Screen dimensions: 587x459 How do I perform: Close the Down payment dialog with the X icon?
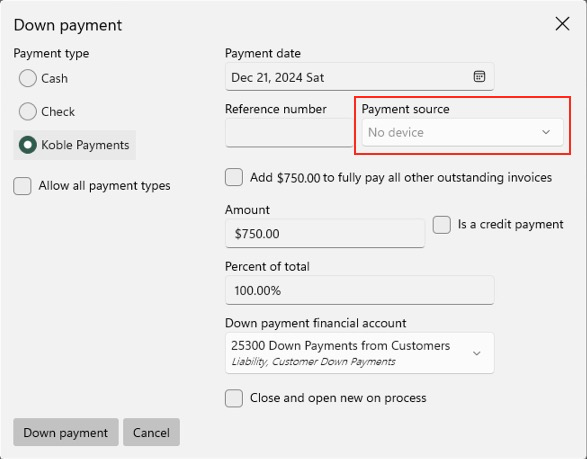point(562,24)
